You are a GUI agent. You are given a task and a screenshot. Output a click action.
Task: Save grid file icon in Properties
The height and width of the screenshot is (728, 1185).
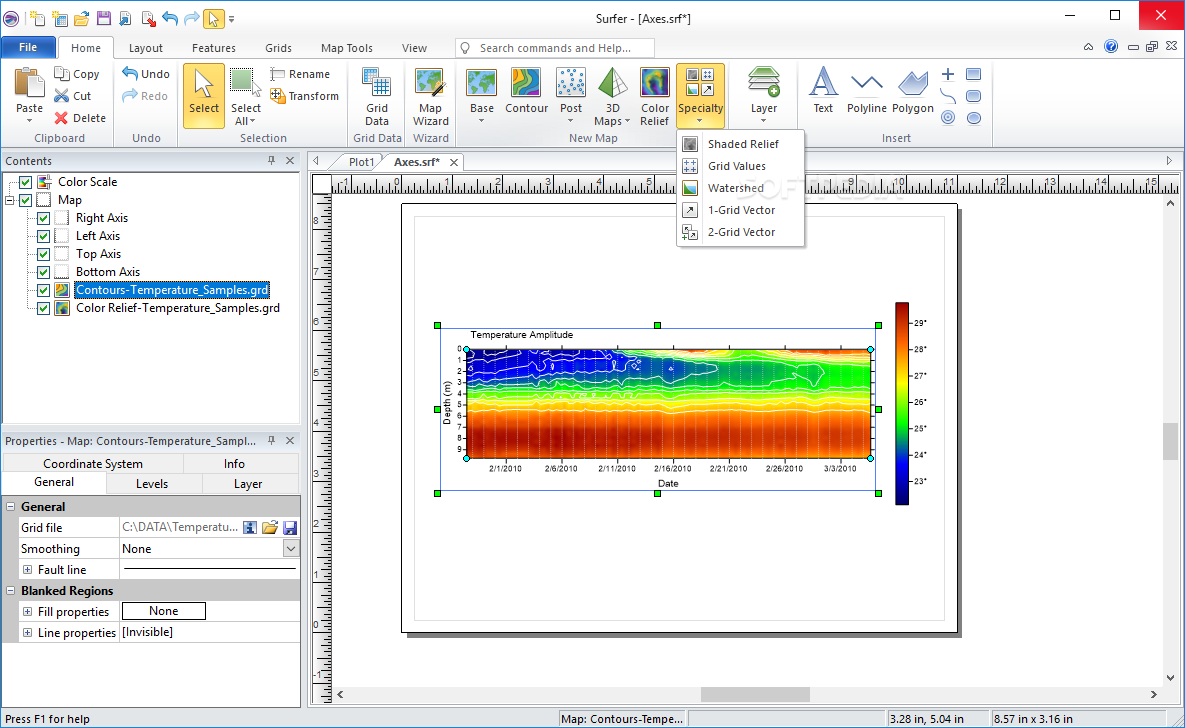point(289,528)
